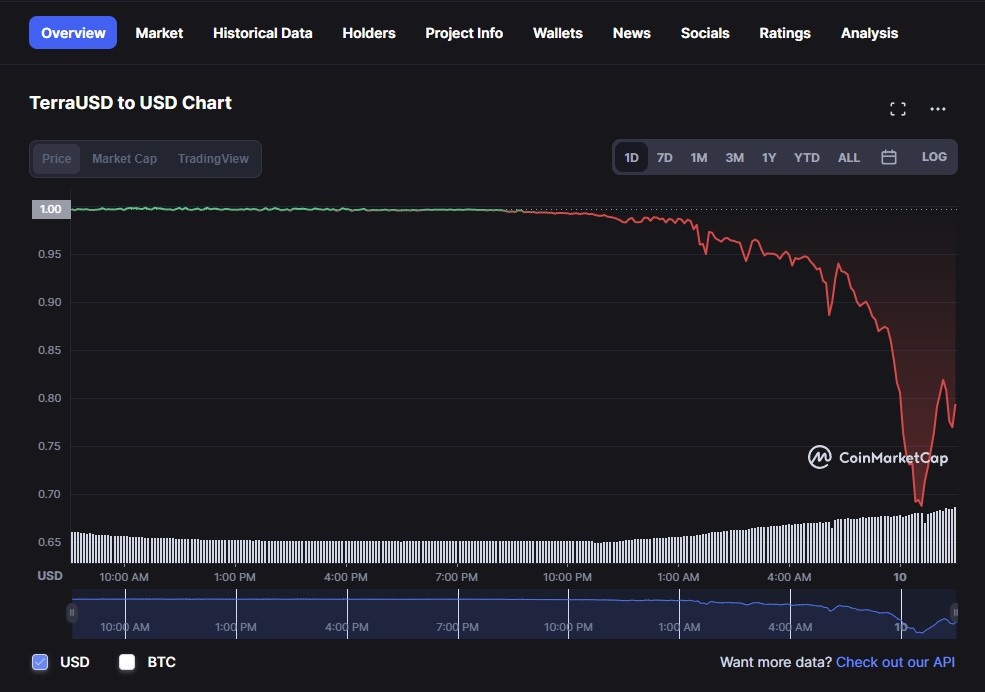Click the CoinMarketCap logo watermark
Screen dimensions: 985x692
(878, 457)
